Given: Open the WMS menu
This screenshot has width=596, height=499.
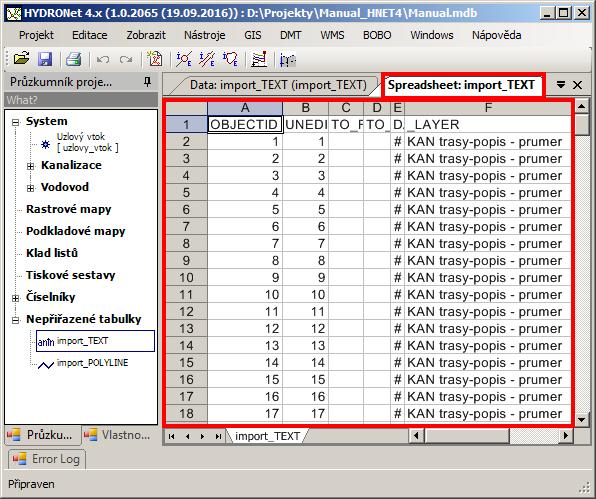Looking at the screenshot, I should [332, 35].
